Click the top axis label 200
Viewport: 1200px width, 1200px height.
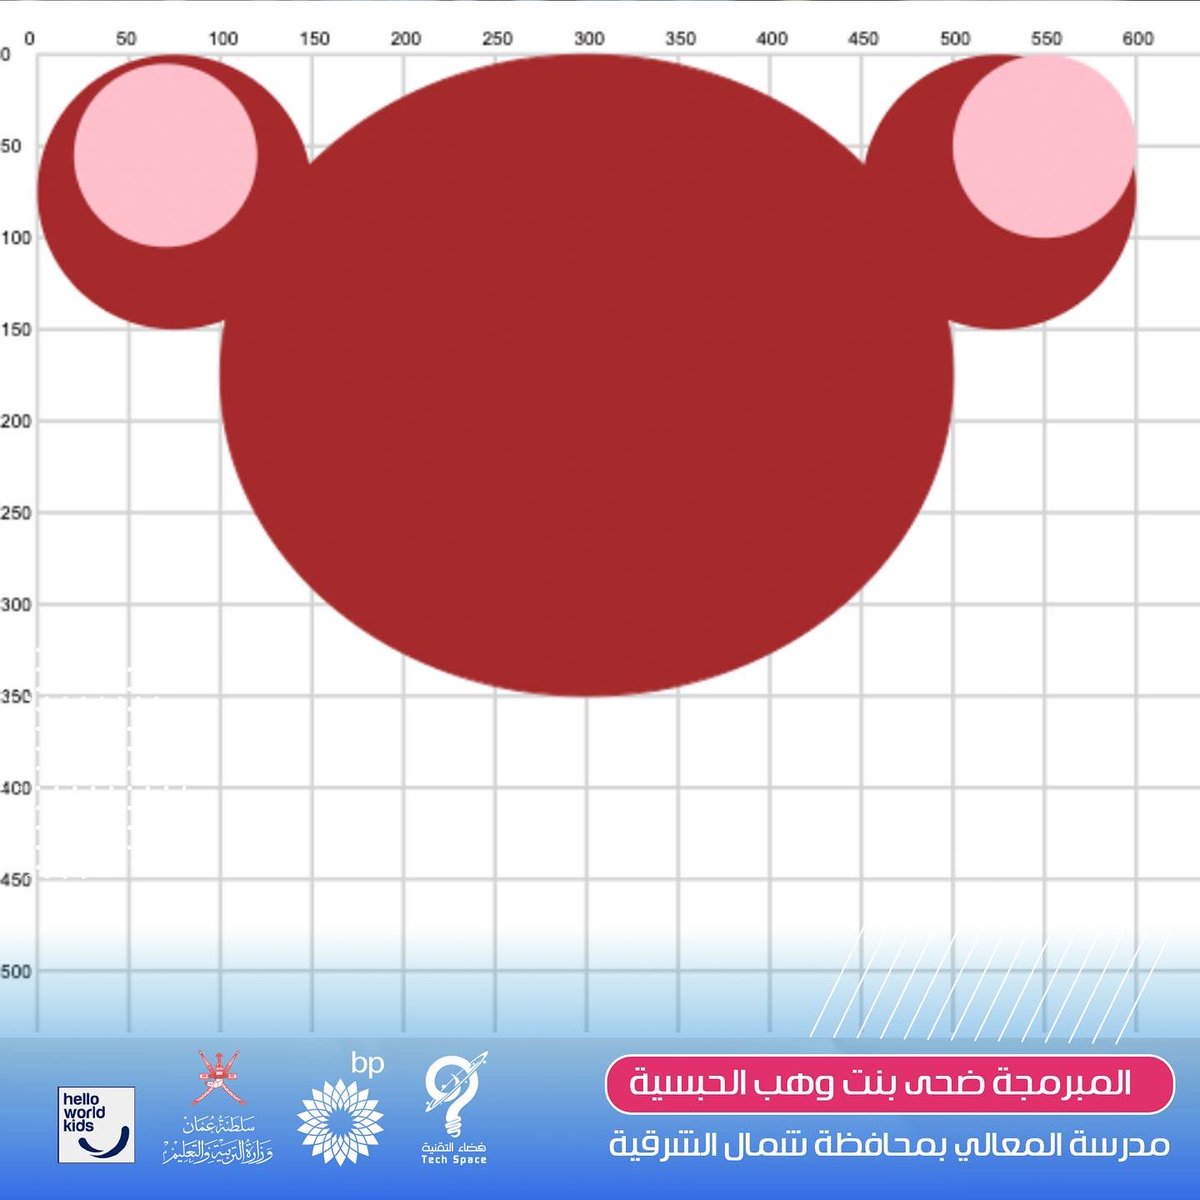pyautogui.click(x=406, y=39)
